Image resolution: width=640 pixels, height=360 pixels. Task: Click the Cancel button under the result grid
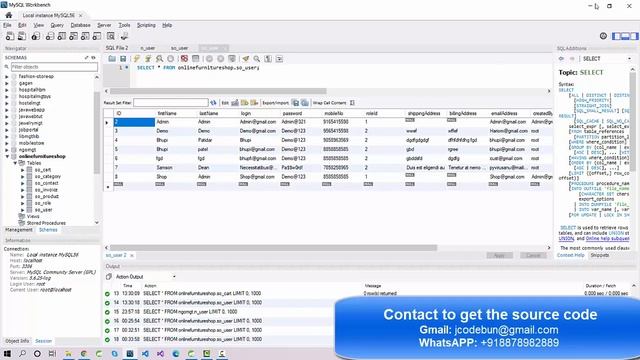point(533,256)
